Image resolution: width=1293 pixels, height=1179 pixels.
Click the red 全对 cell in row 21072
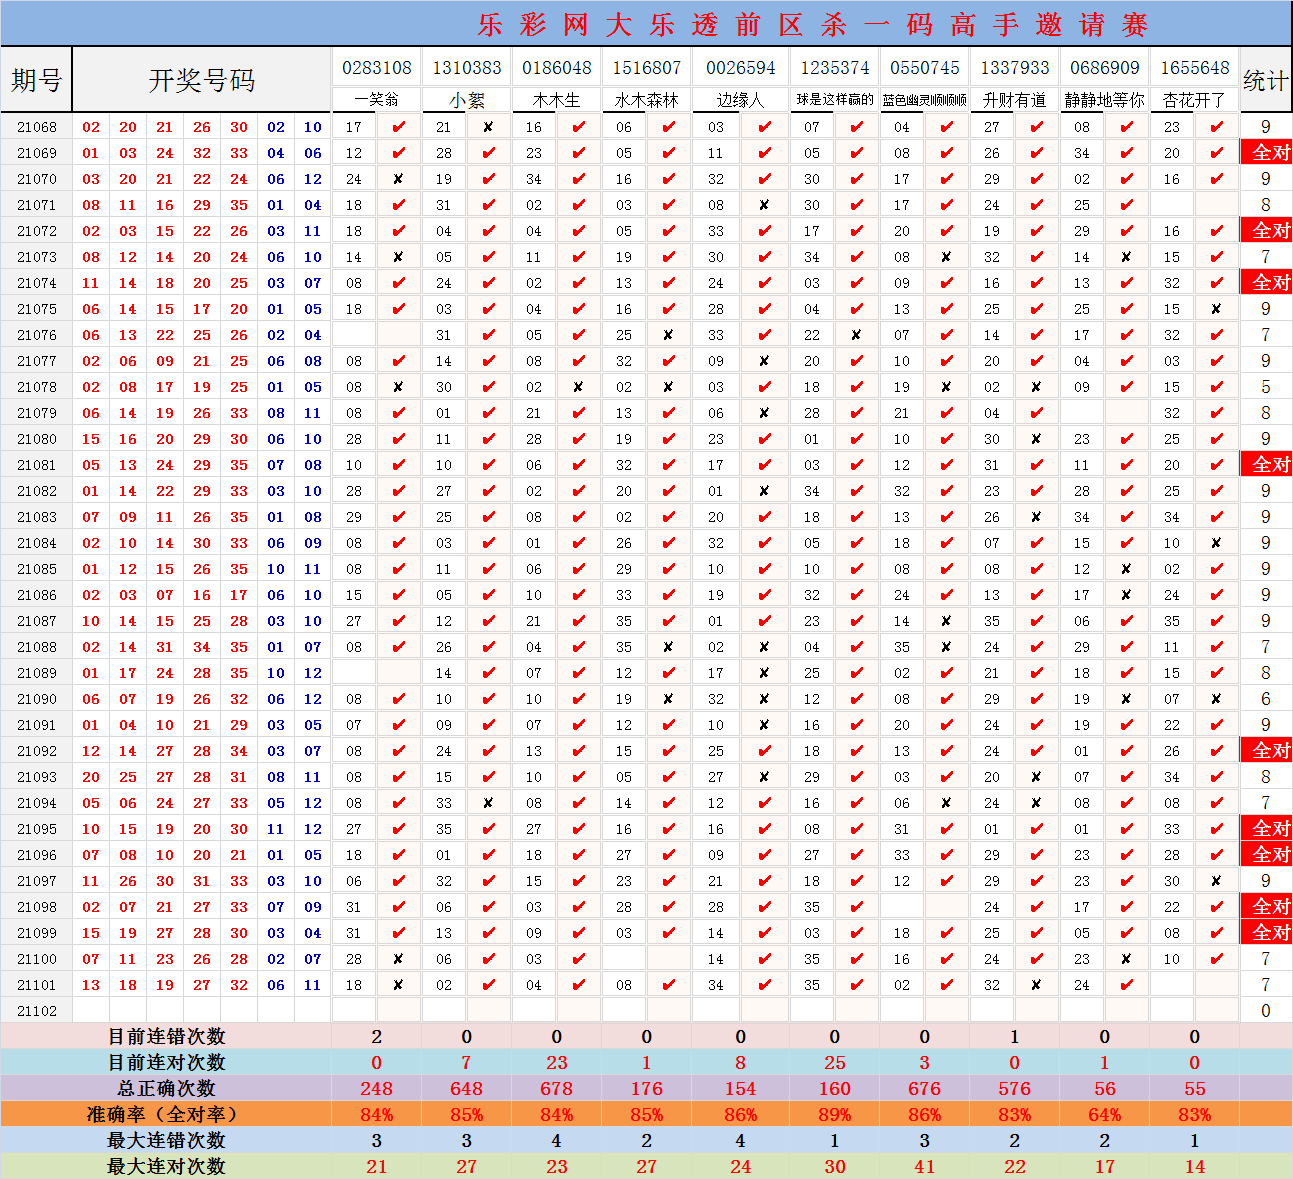click(x=1266, y=231)
